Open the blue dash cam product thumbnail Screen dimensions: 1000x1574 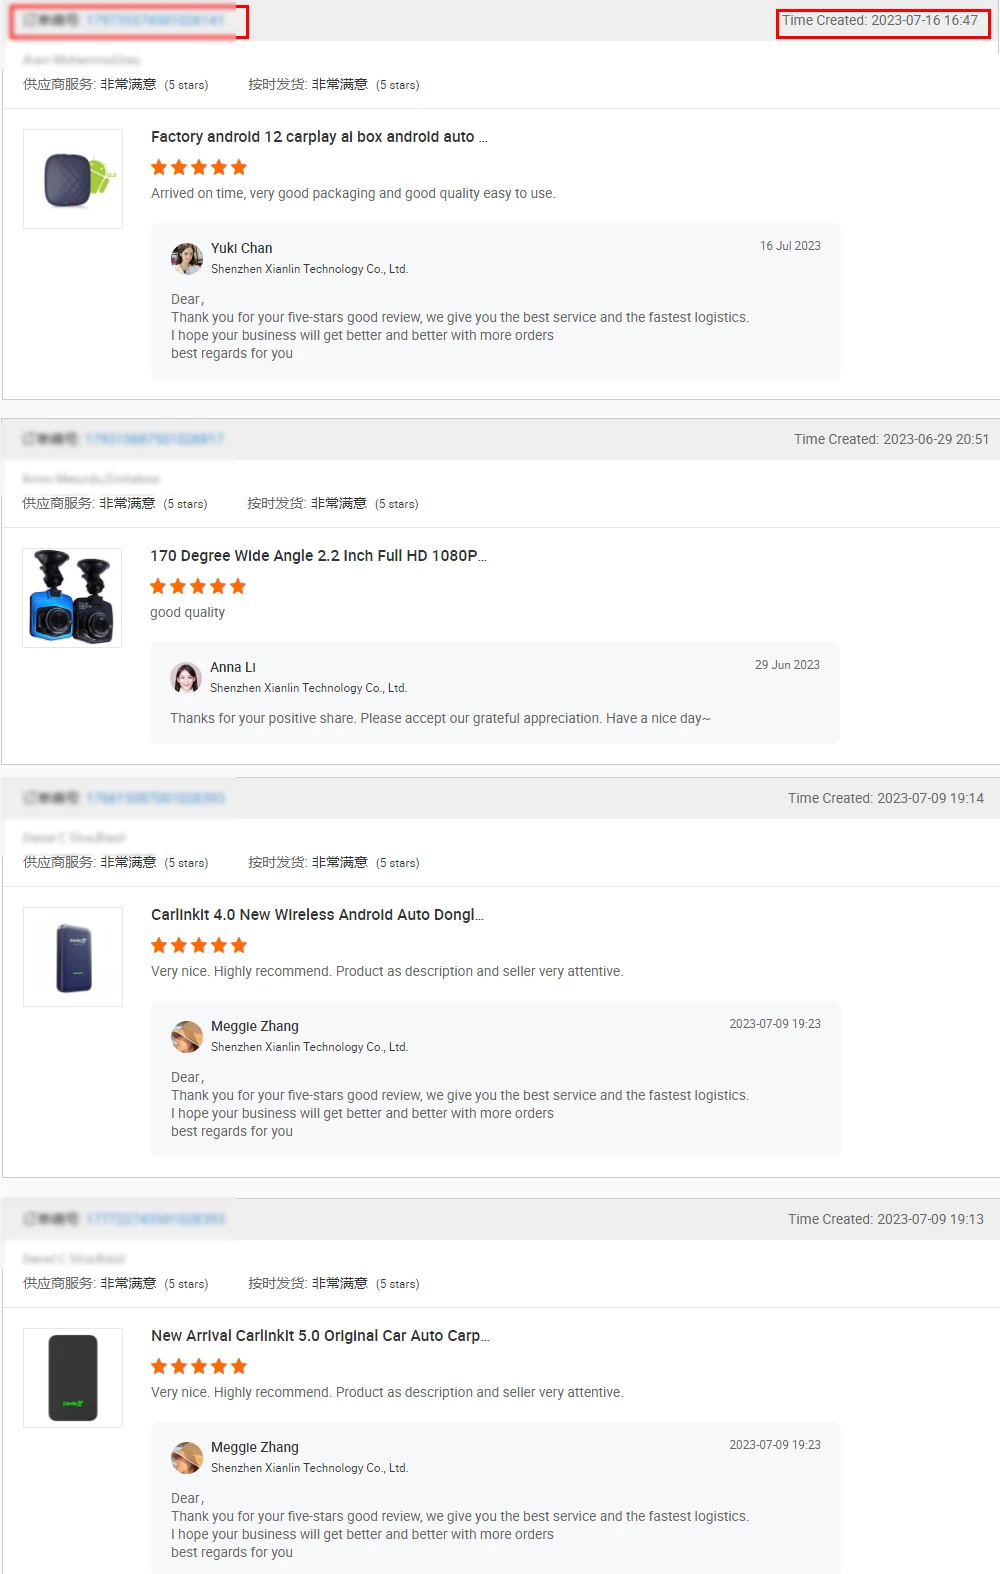coord(72,598)
